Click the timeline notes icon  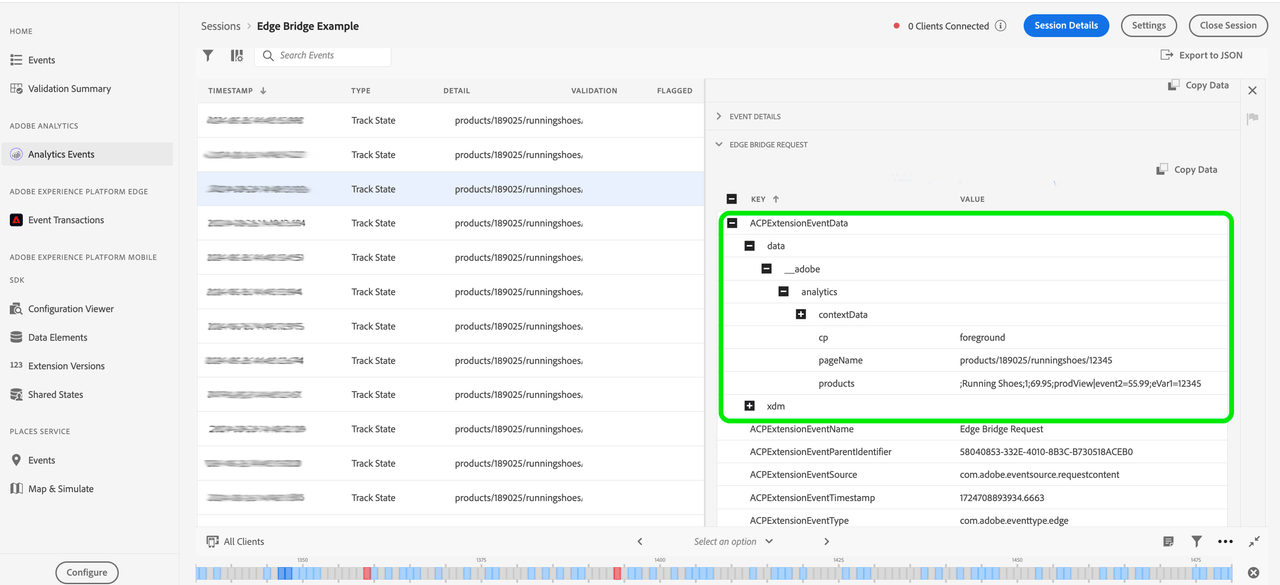(x=1168, y=542)
